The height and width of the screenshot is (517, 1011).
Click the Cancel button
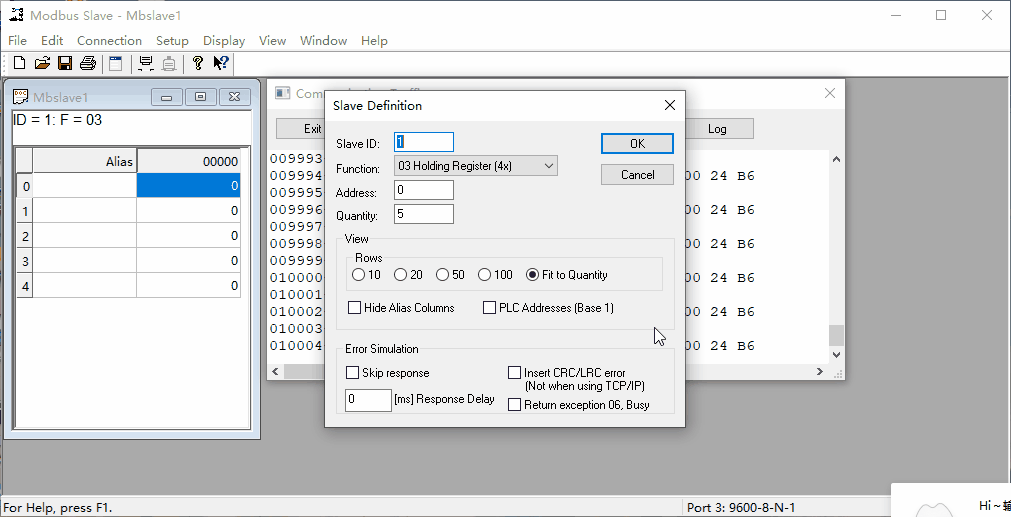tap(637, 175)
